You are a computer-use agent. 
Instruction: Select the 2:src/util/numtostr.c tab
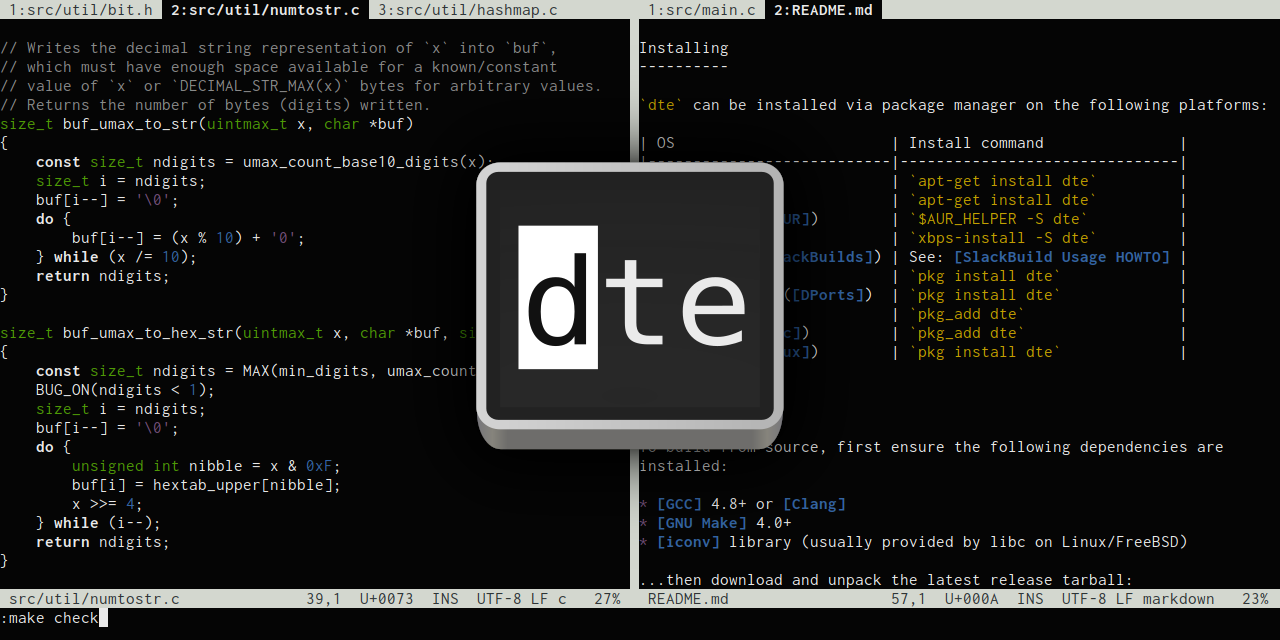coord(265,10)
